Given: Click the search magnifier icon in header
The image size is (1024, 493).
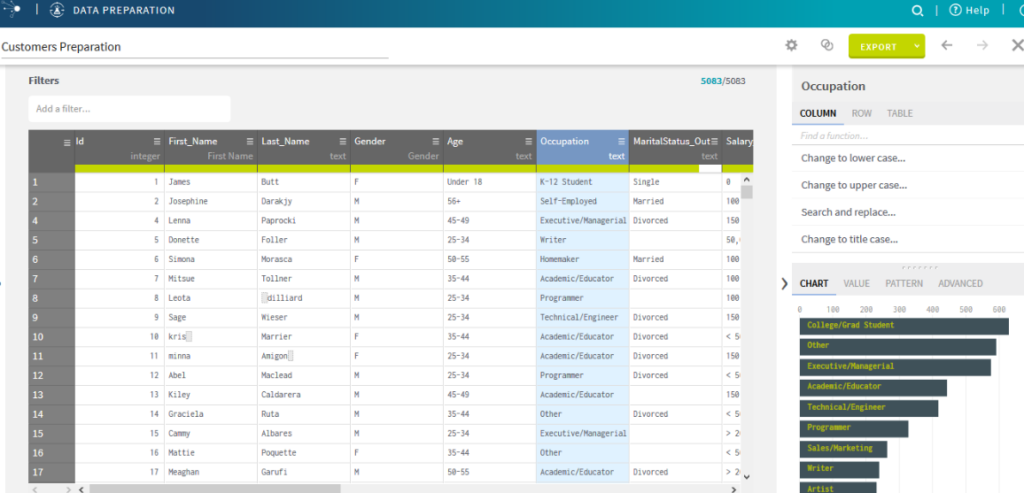Looking at the screenshot, I should click(x=918, y=10).
